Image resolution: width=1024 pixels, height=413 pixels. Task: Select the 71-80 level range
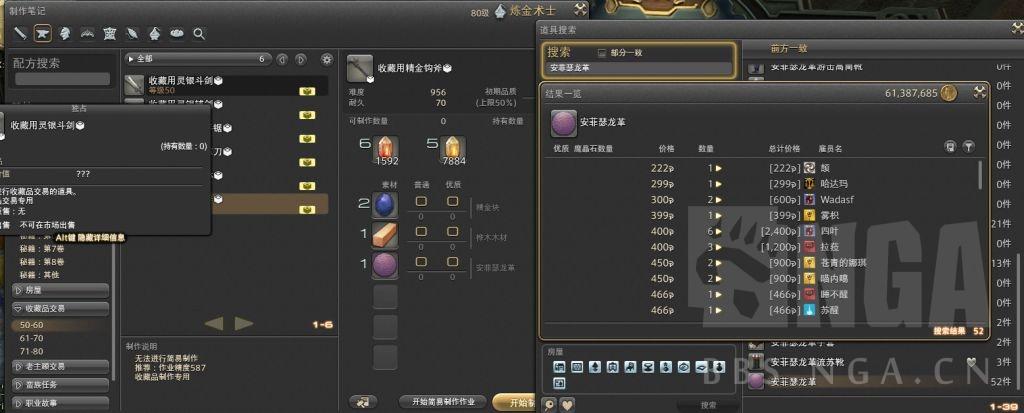point(31,351)
